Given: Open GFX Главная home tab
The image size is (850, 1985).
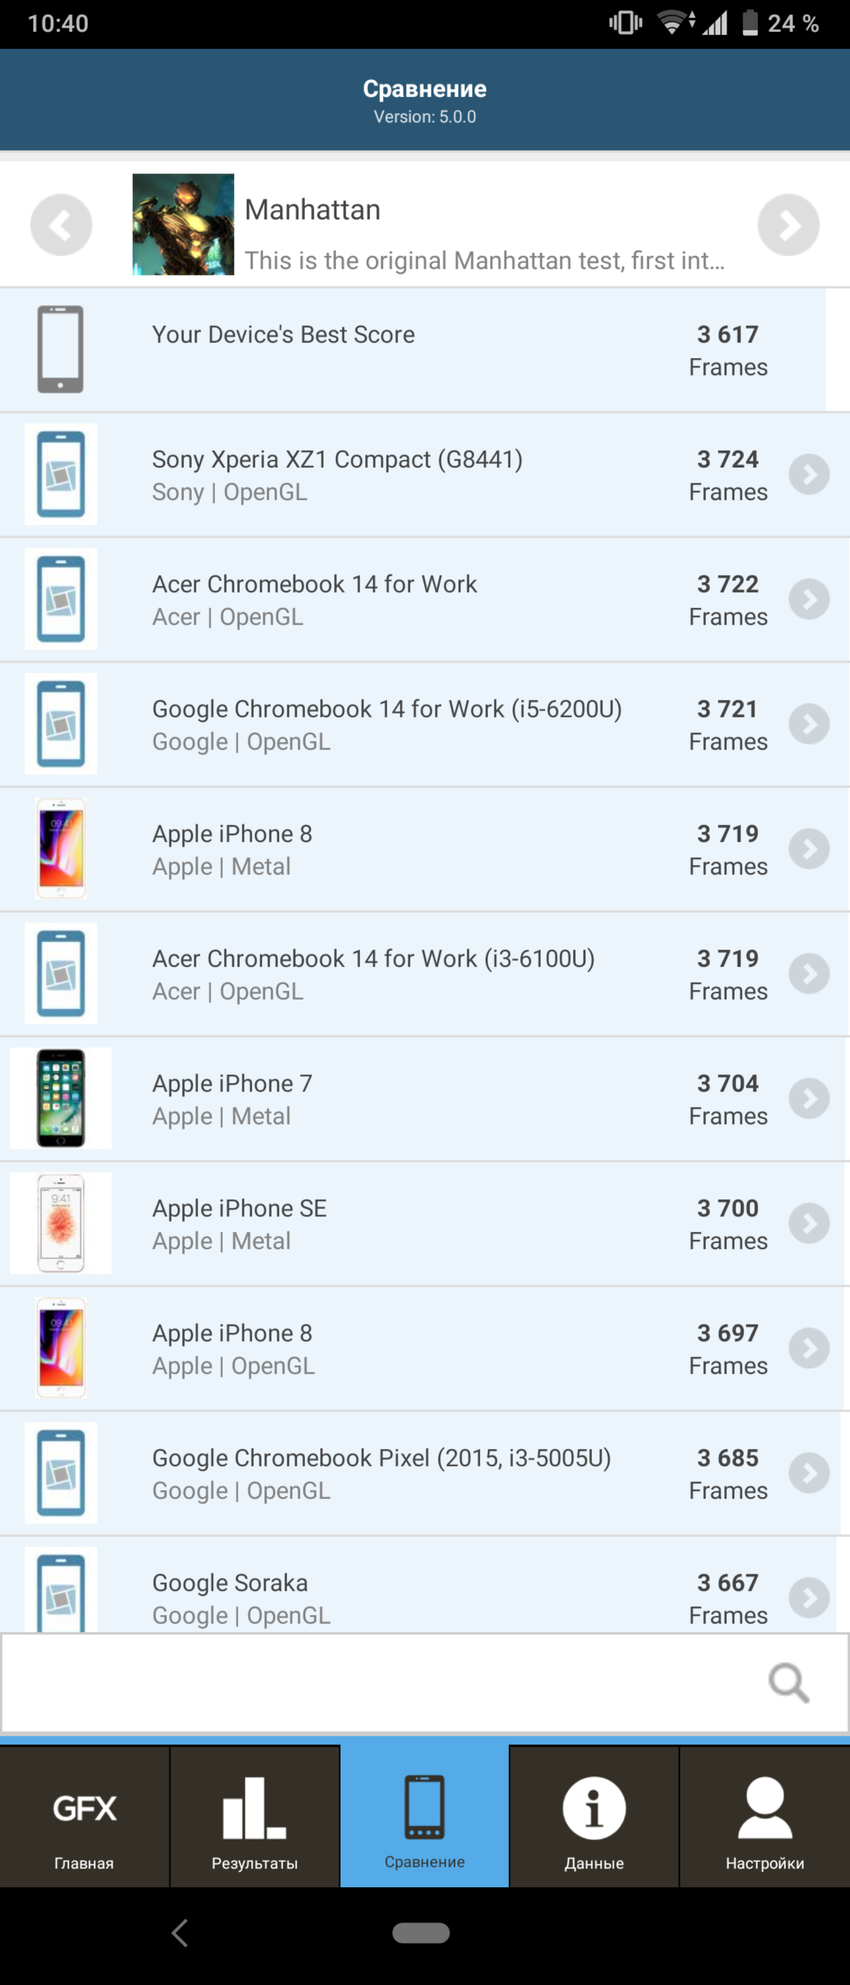Looking at the screenshot, I should click(x=84, y=1817).
